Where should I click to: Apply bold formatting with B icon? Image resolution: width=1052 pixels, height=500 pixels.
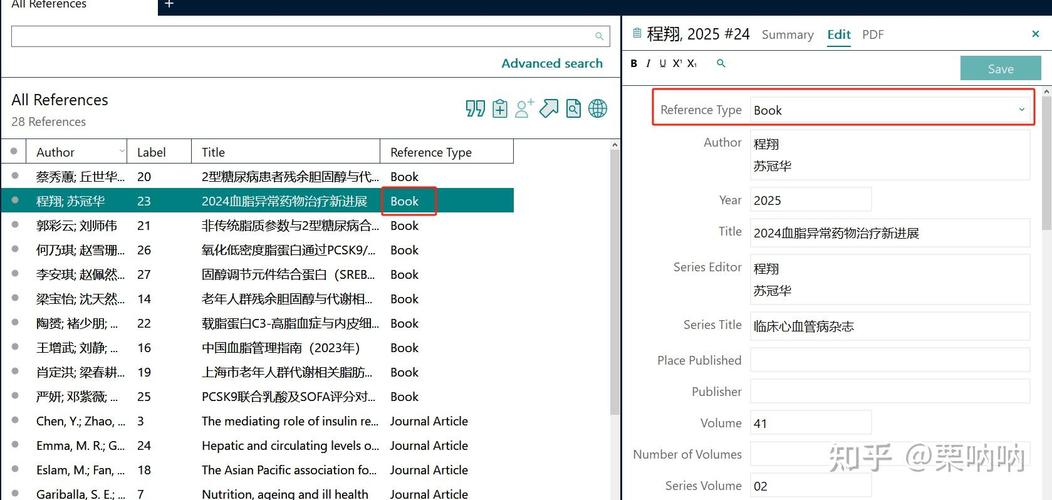point(634,64)
